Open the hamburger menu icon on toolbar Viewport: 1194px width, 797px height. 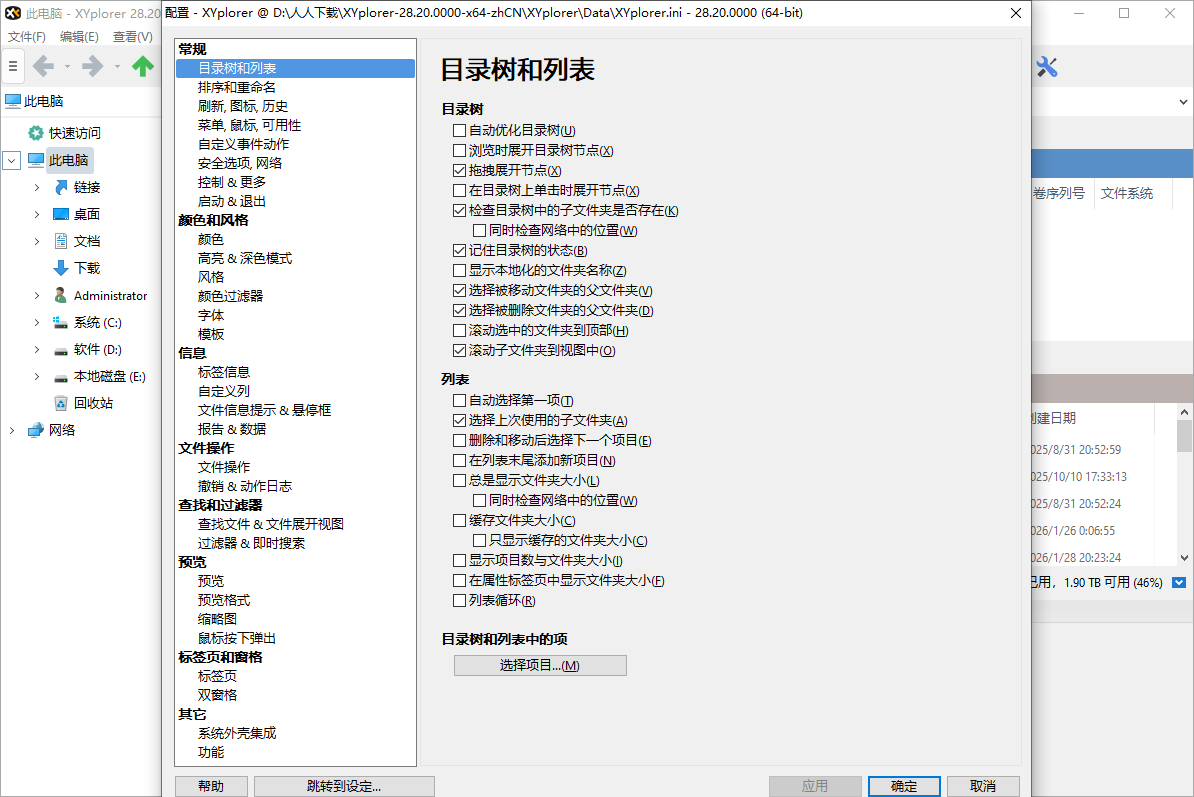coord(13,66)
